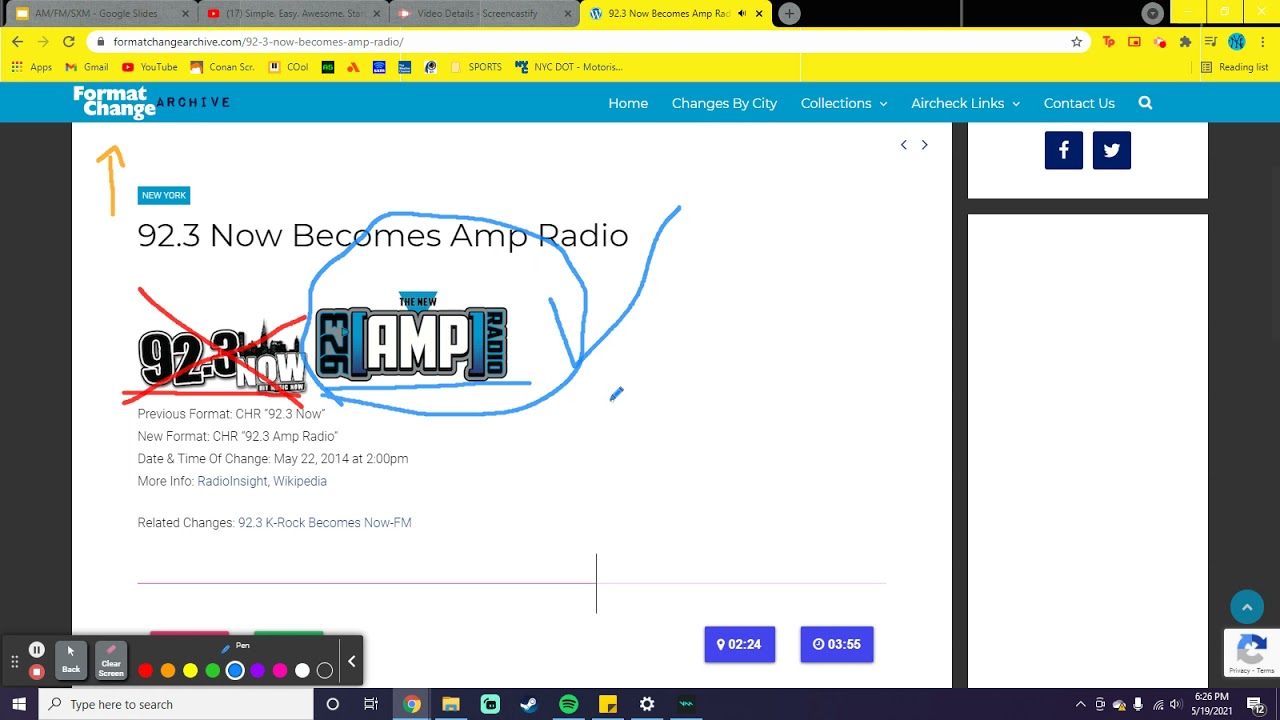Viewport: 1280px width, 720px height.
Task: Open File Explorer from the taskbar
Action: (x=451, y=704)
